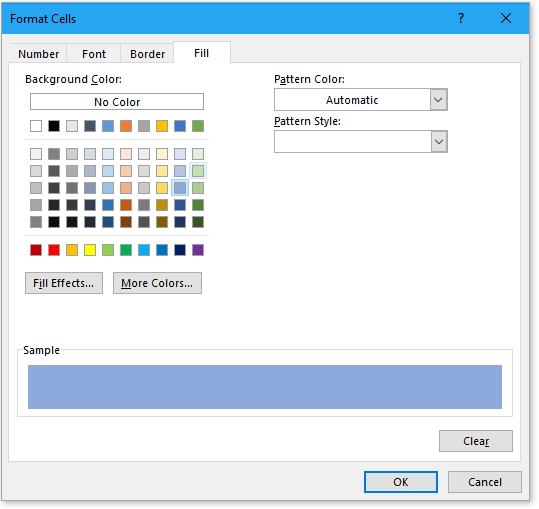This screenshot has height=509, width=539.
Task: Pick the black swatch in top row
Action: click(54, 126)
